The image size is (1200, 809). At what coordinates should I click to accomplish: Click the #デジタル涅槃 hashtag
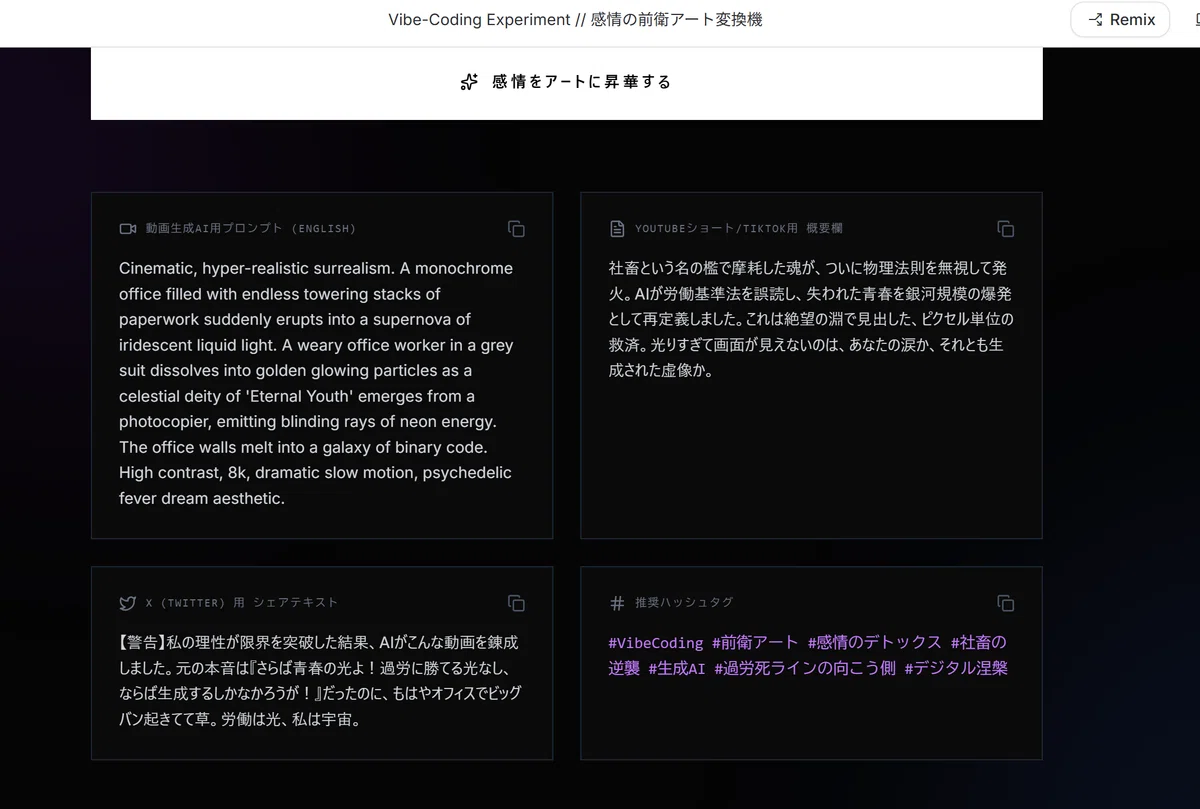coord(956,668)
